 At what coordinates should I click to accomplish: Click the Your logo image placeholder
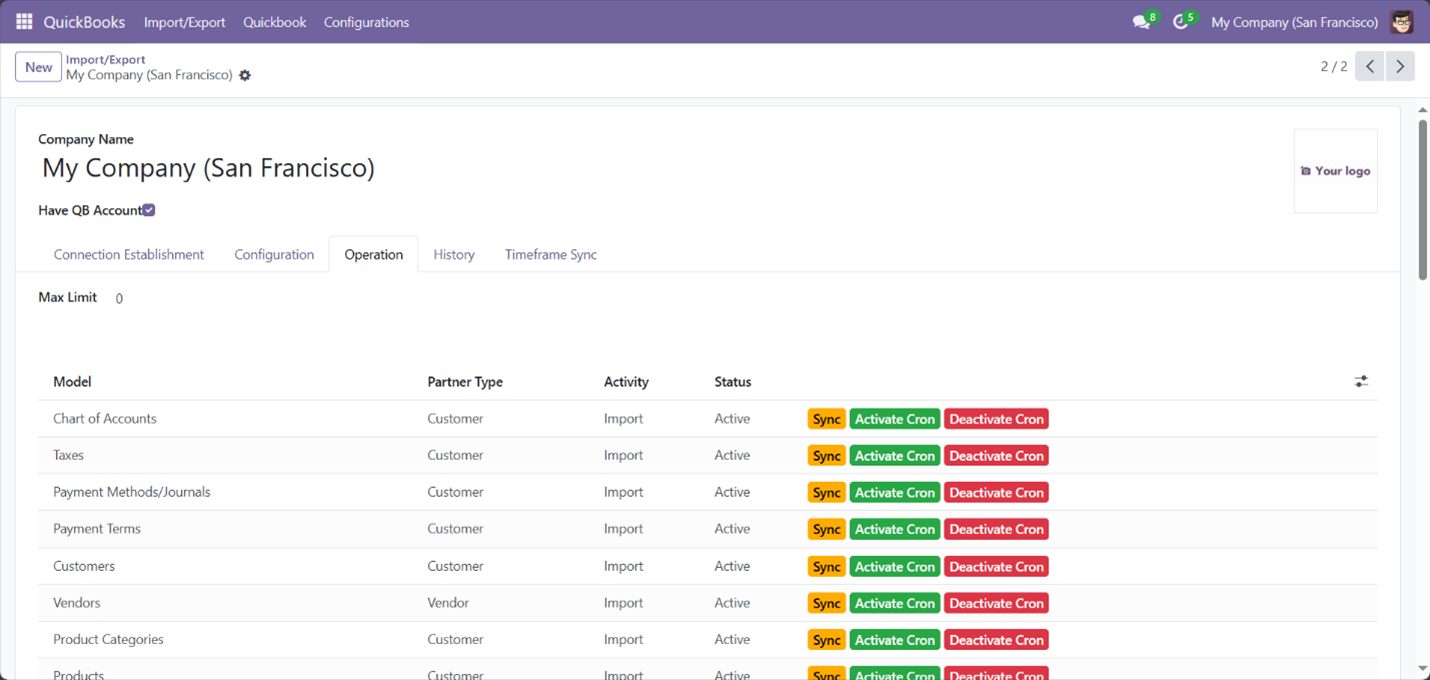[x=1335, y=170]
